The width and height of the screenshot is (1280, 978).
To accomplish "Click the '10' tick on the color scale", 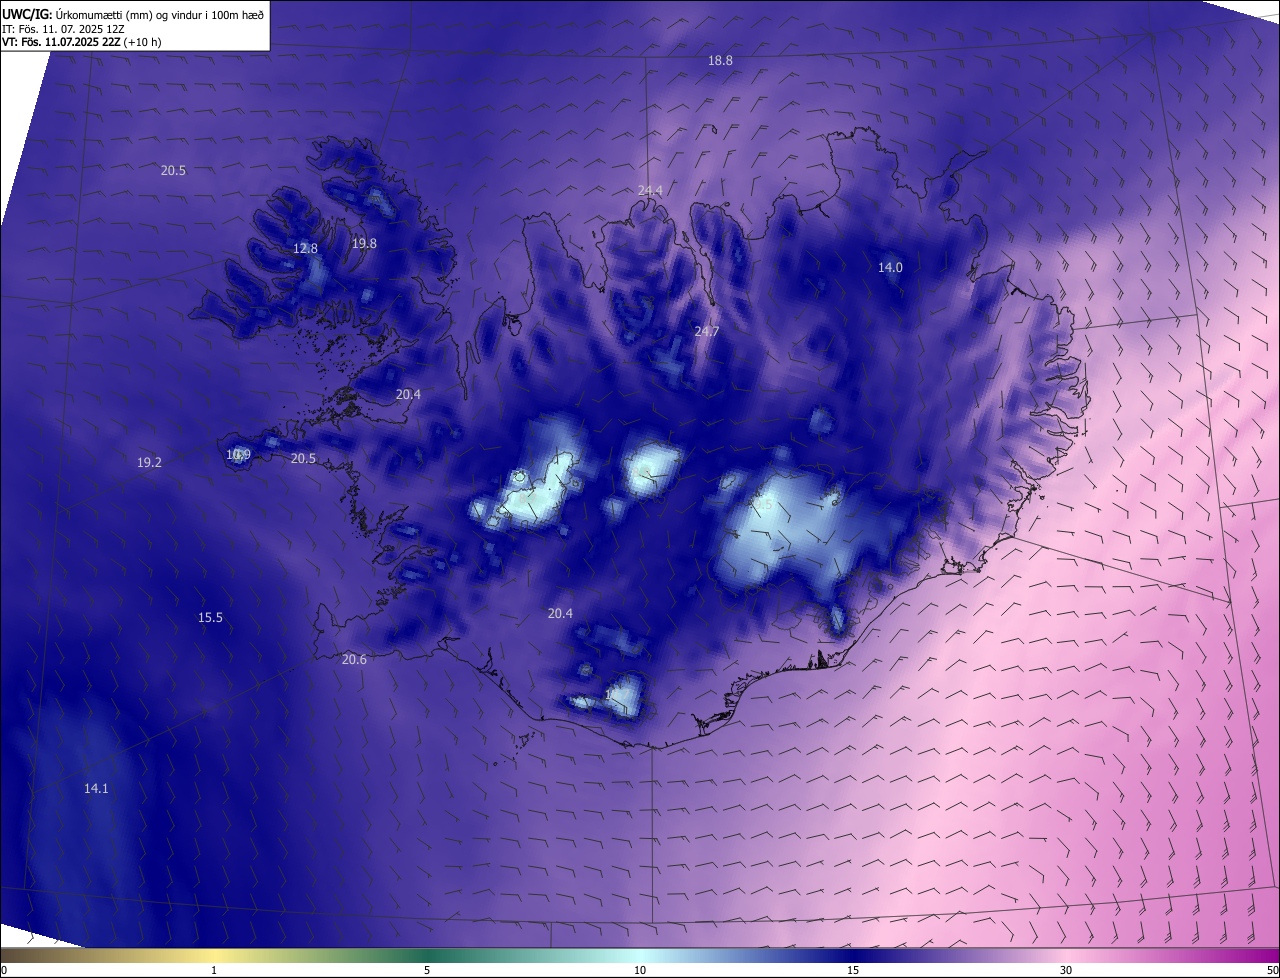I will point(640,971).
